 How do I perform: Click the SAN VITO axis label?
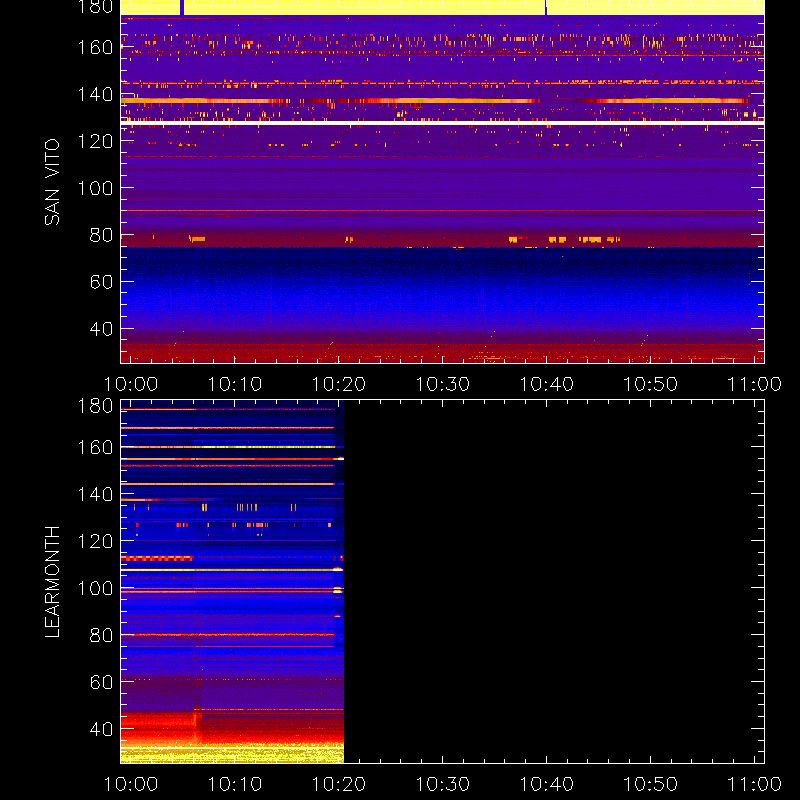pyautogui.click(x=52, y=182)
